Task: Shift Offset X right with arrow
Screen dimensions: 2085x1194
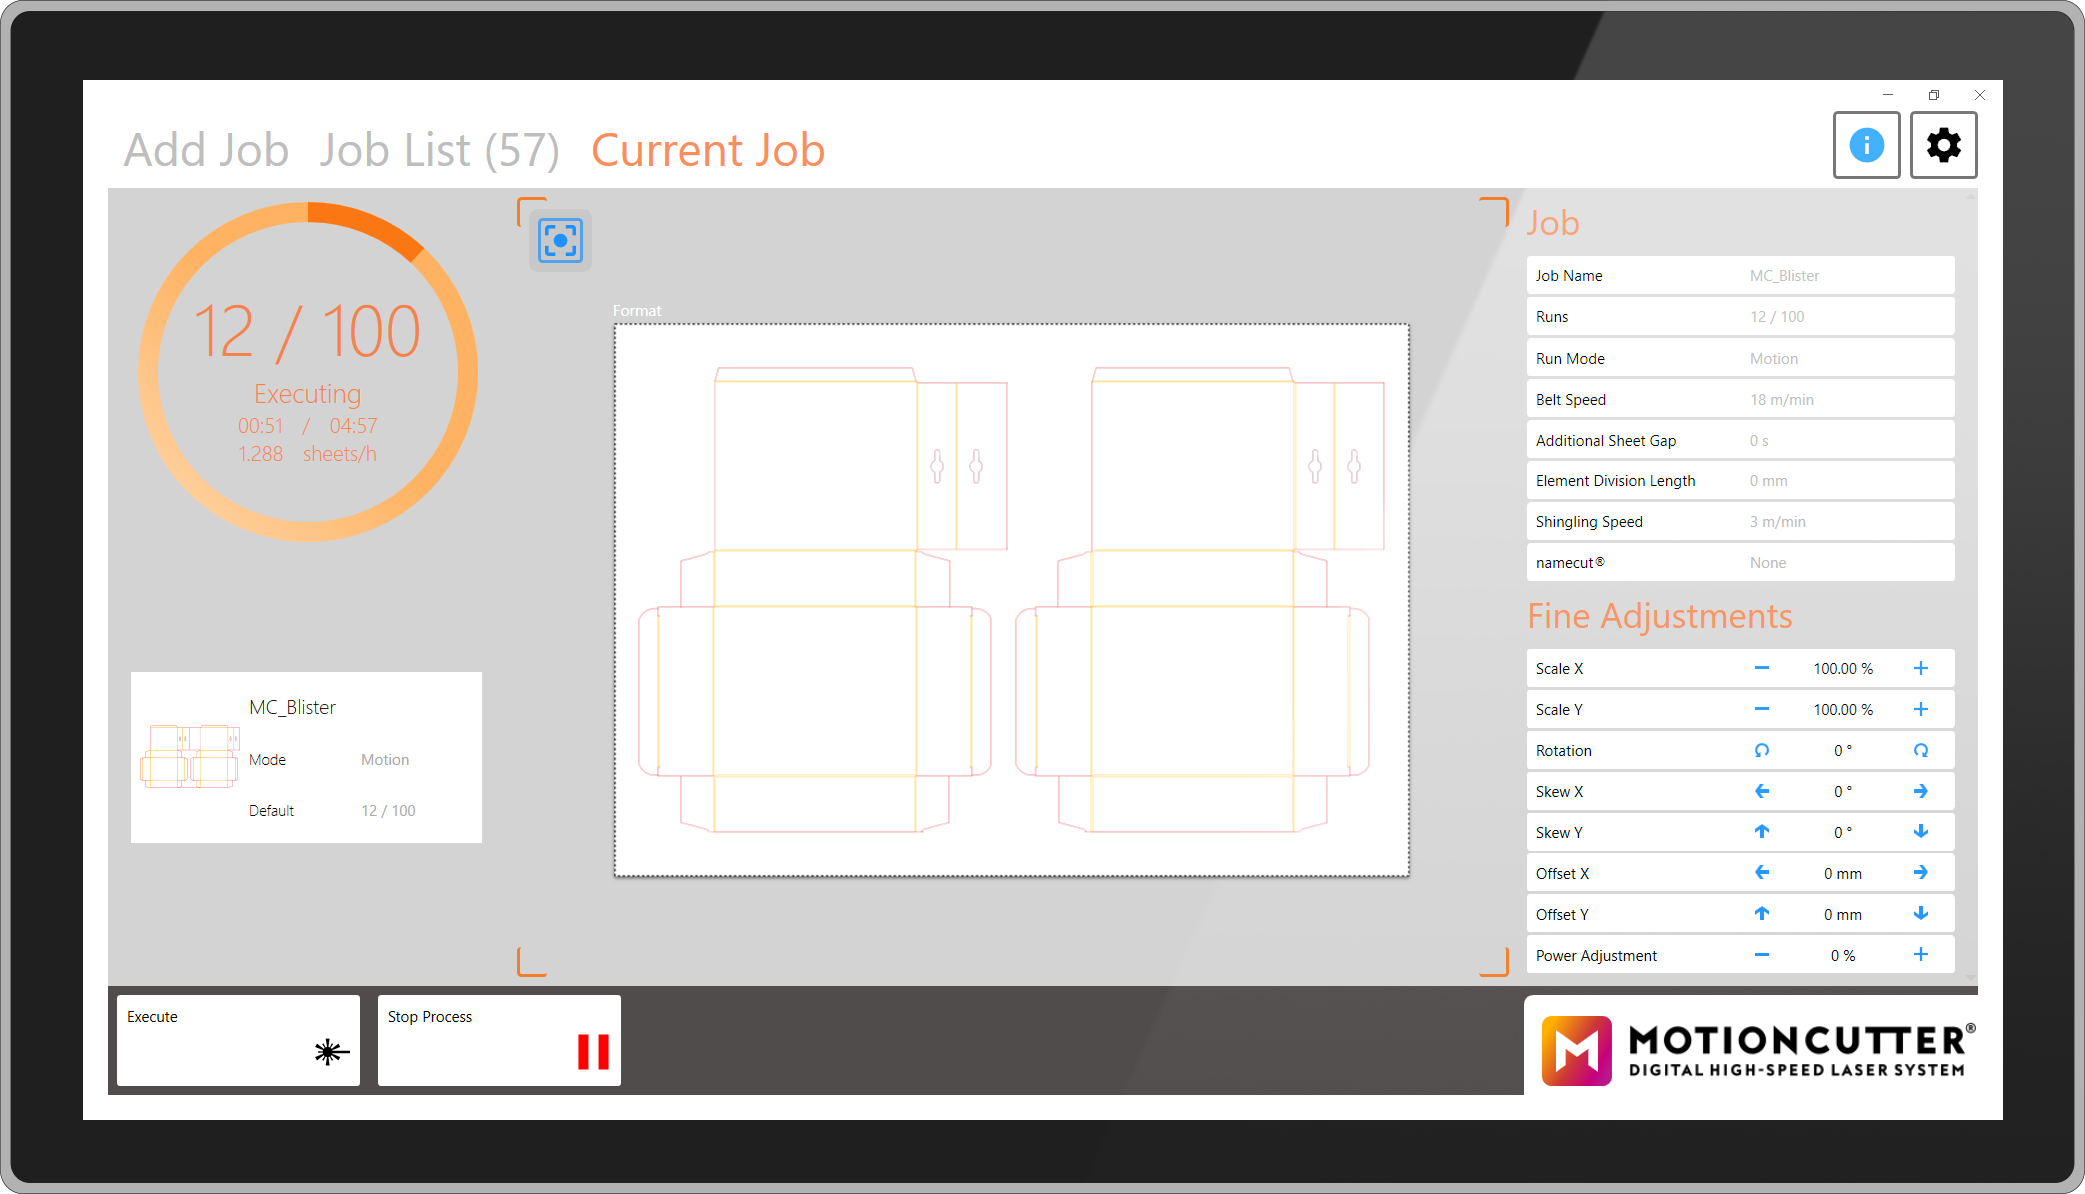Action: point(1921,873)
